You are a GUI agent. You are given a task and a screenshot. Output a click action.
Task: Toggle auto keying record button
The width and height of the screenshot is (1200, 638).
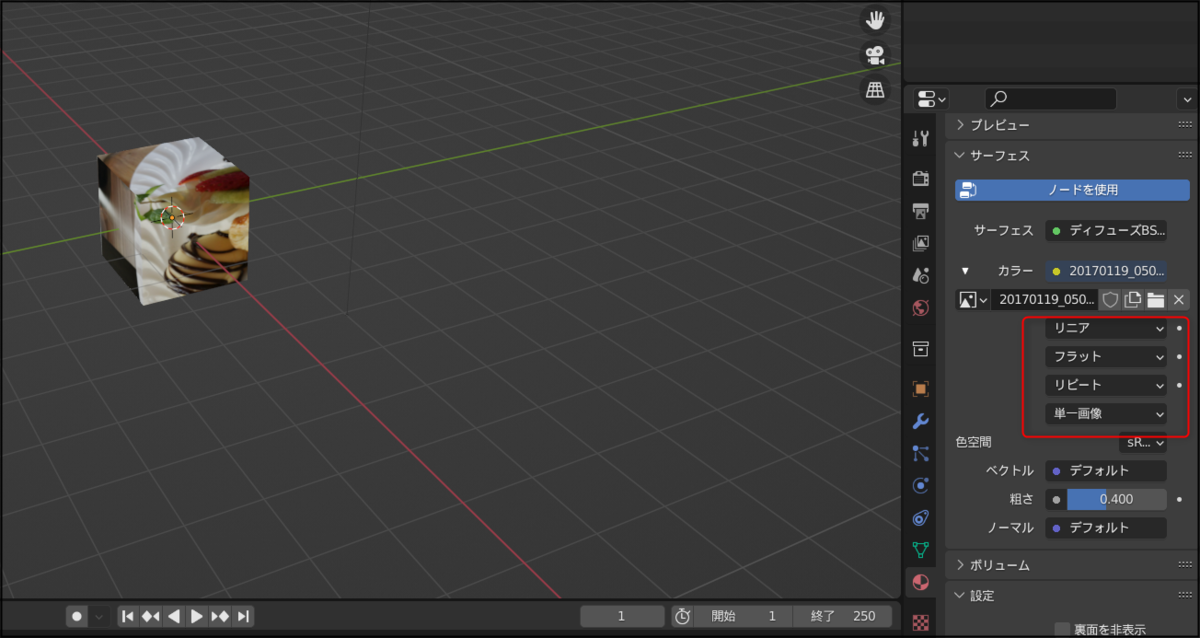coord(77,616)
